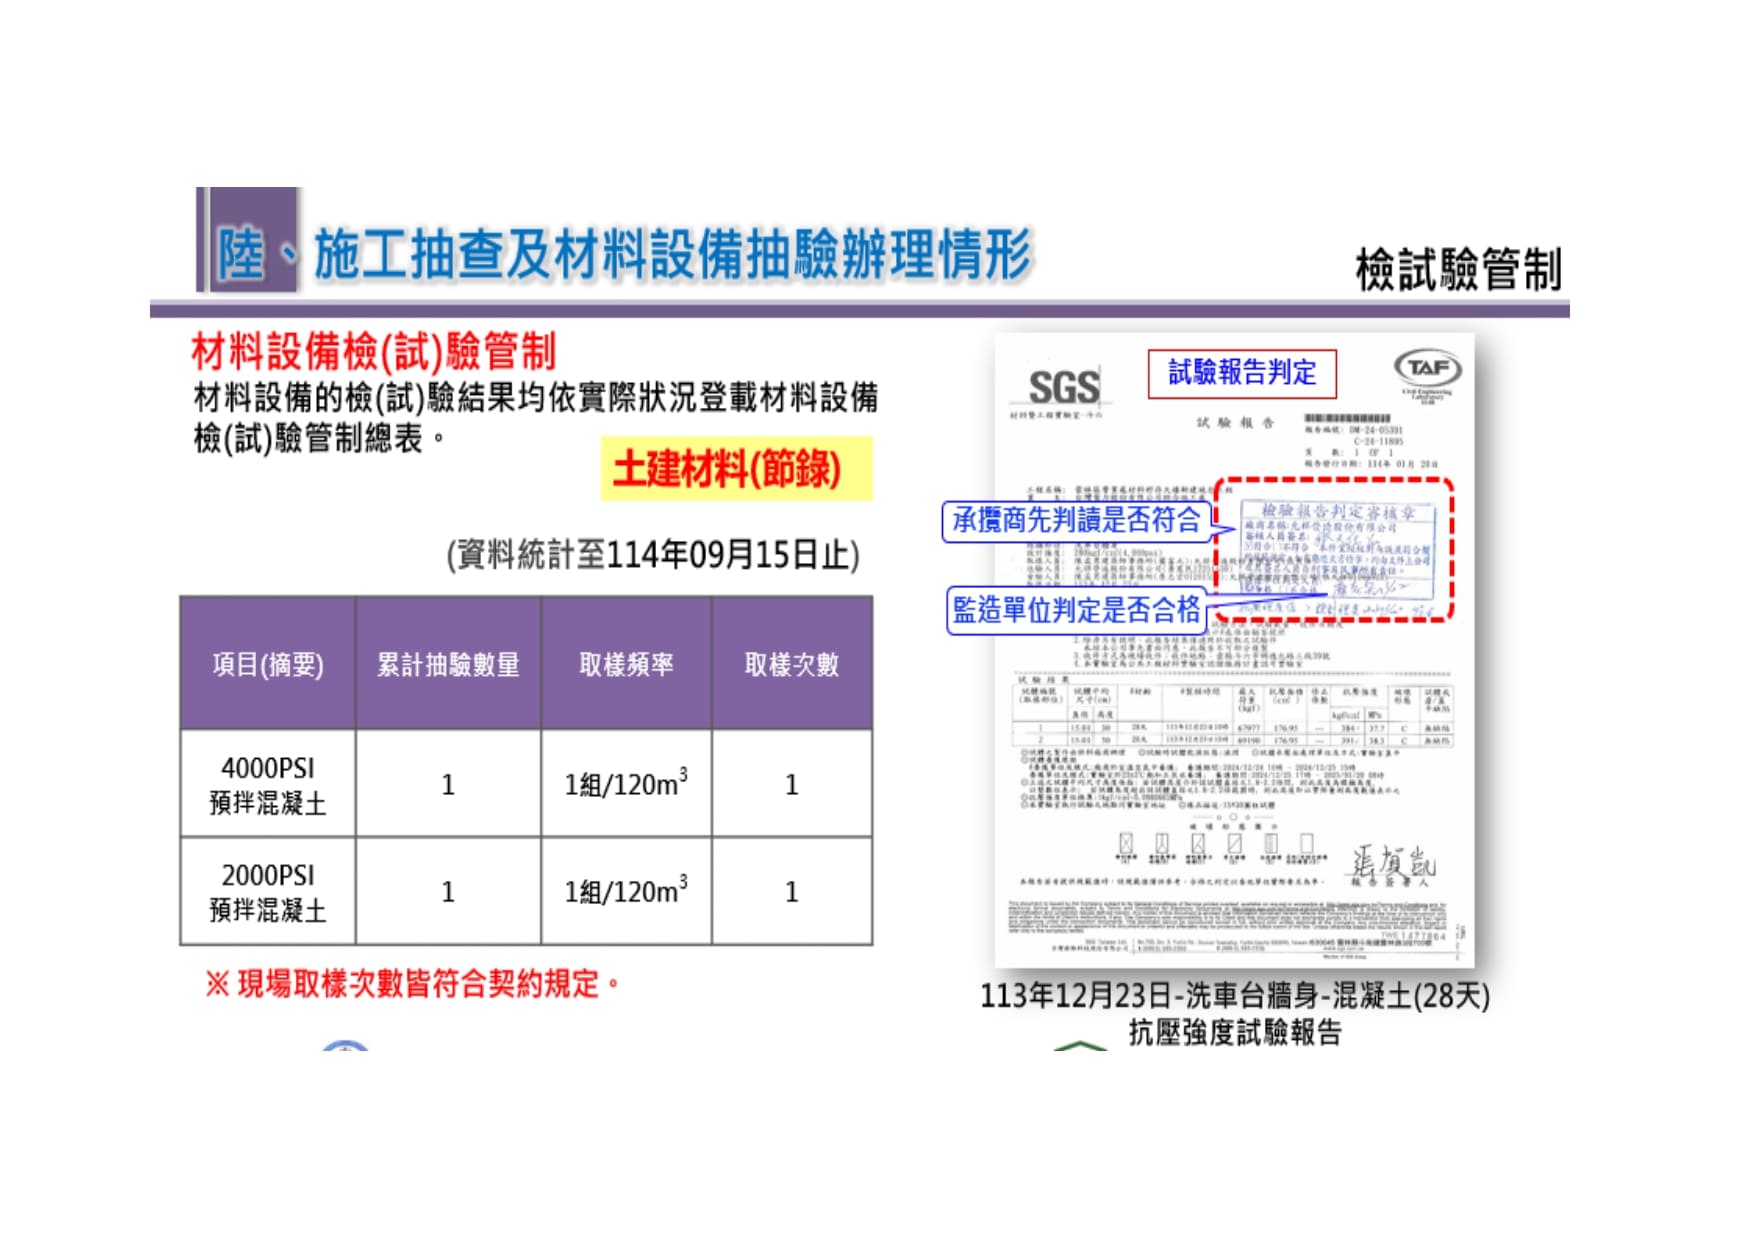Click the purple 陸 section number block

coord(247,239)
